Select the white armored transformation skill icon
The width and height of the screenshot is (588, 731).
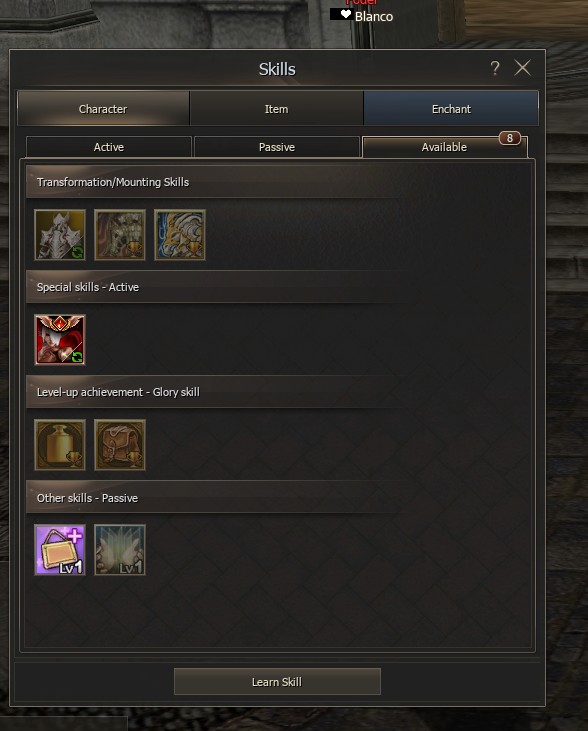point(60,234)
